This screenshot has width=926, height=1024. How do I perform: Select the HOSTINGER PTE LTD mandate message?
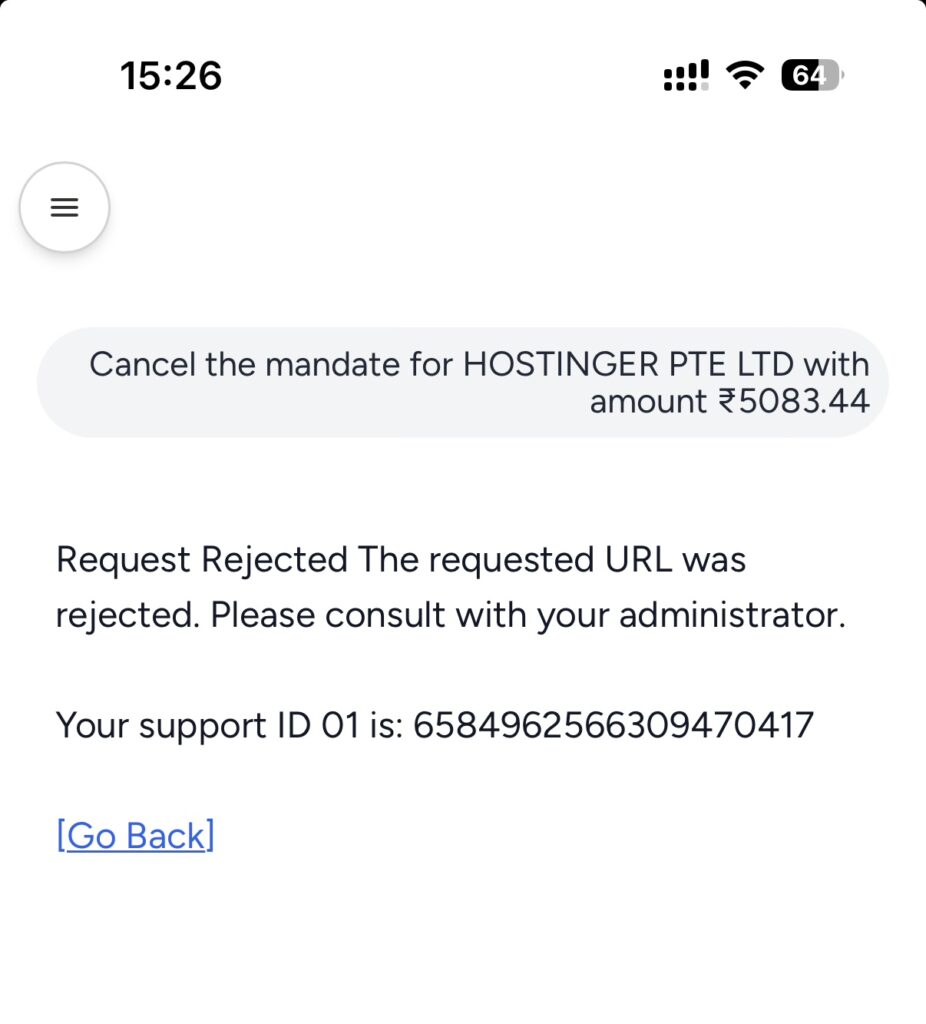(463, 382)
